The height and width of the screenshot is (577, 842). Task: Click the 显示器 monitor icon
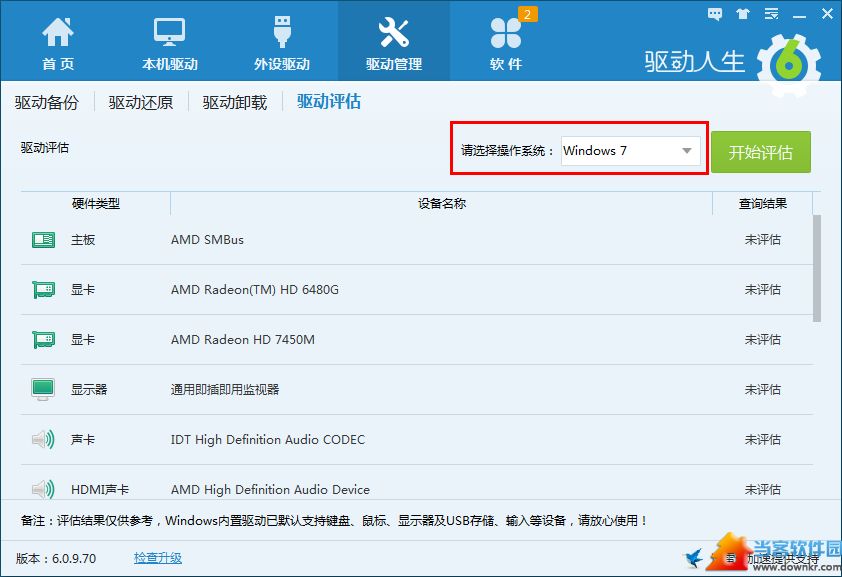43,389
